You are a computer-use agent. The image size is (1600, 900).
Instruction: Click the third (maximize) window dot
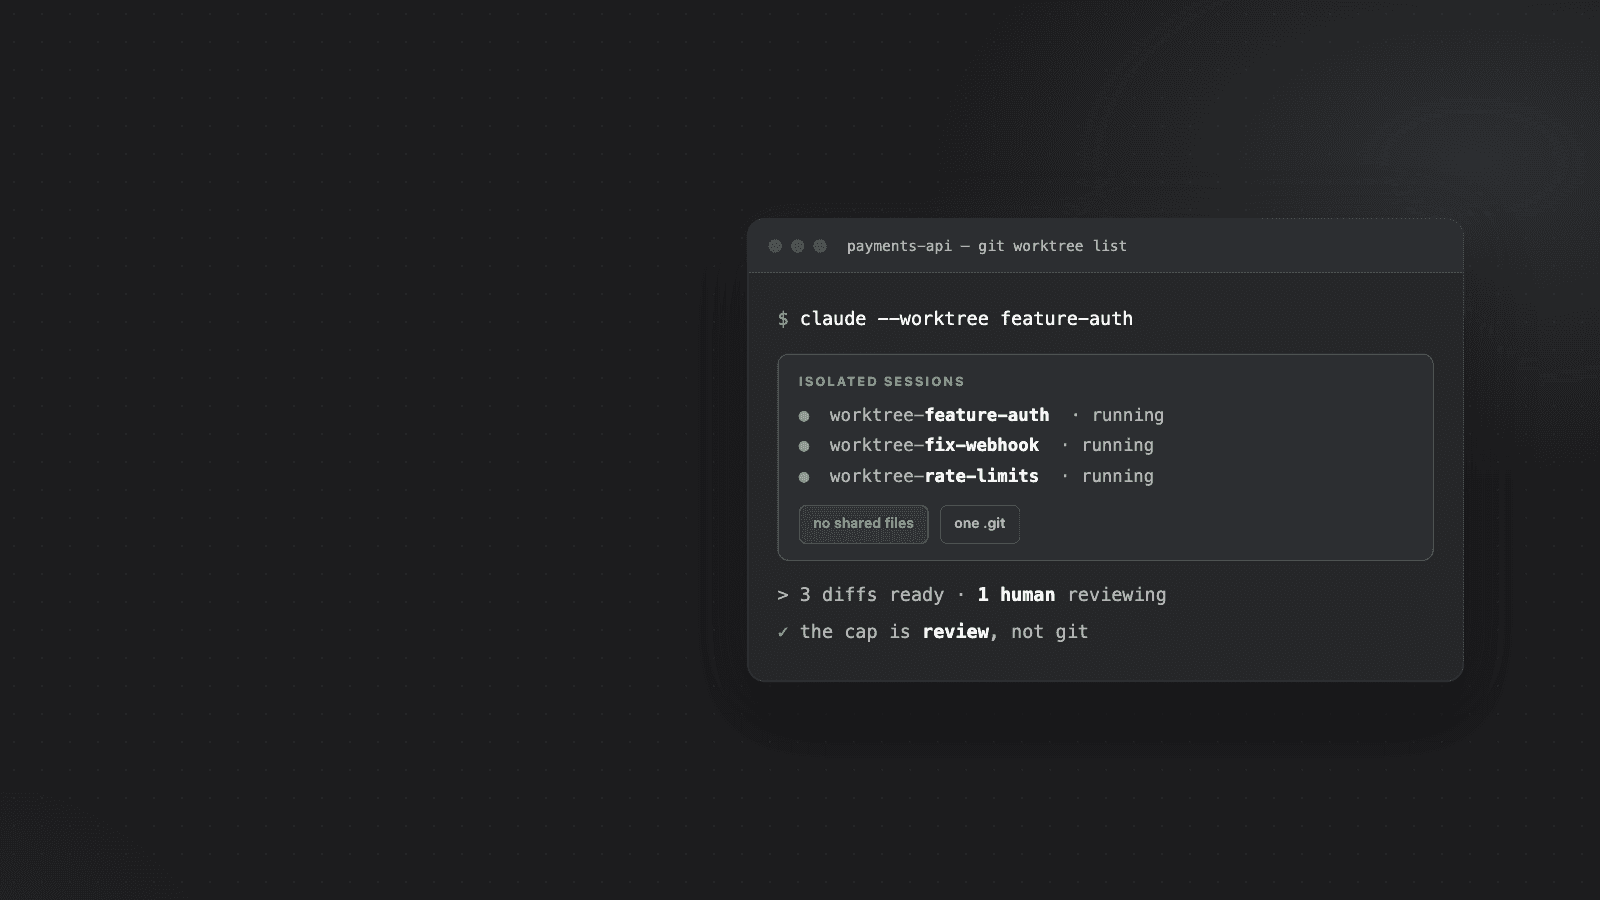pyautogui.click(x=820, y=246)
